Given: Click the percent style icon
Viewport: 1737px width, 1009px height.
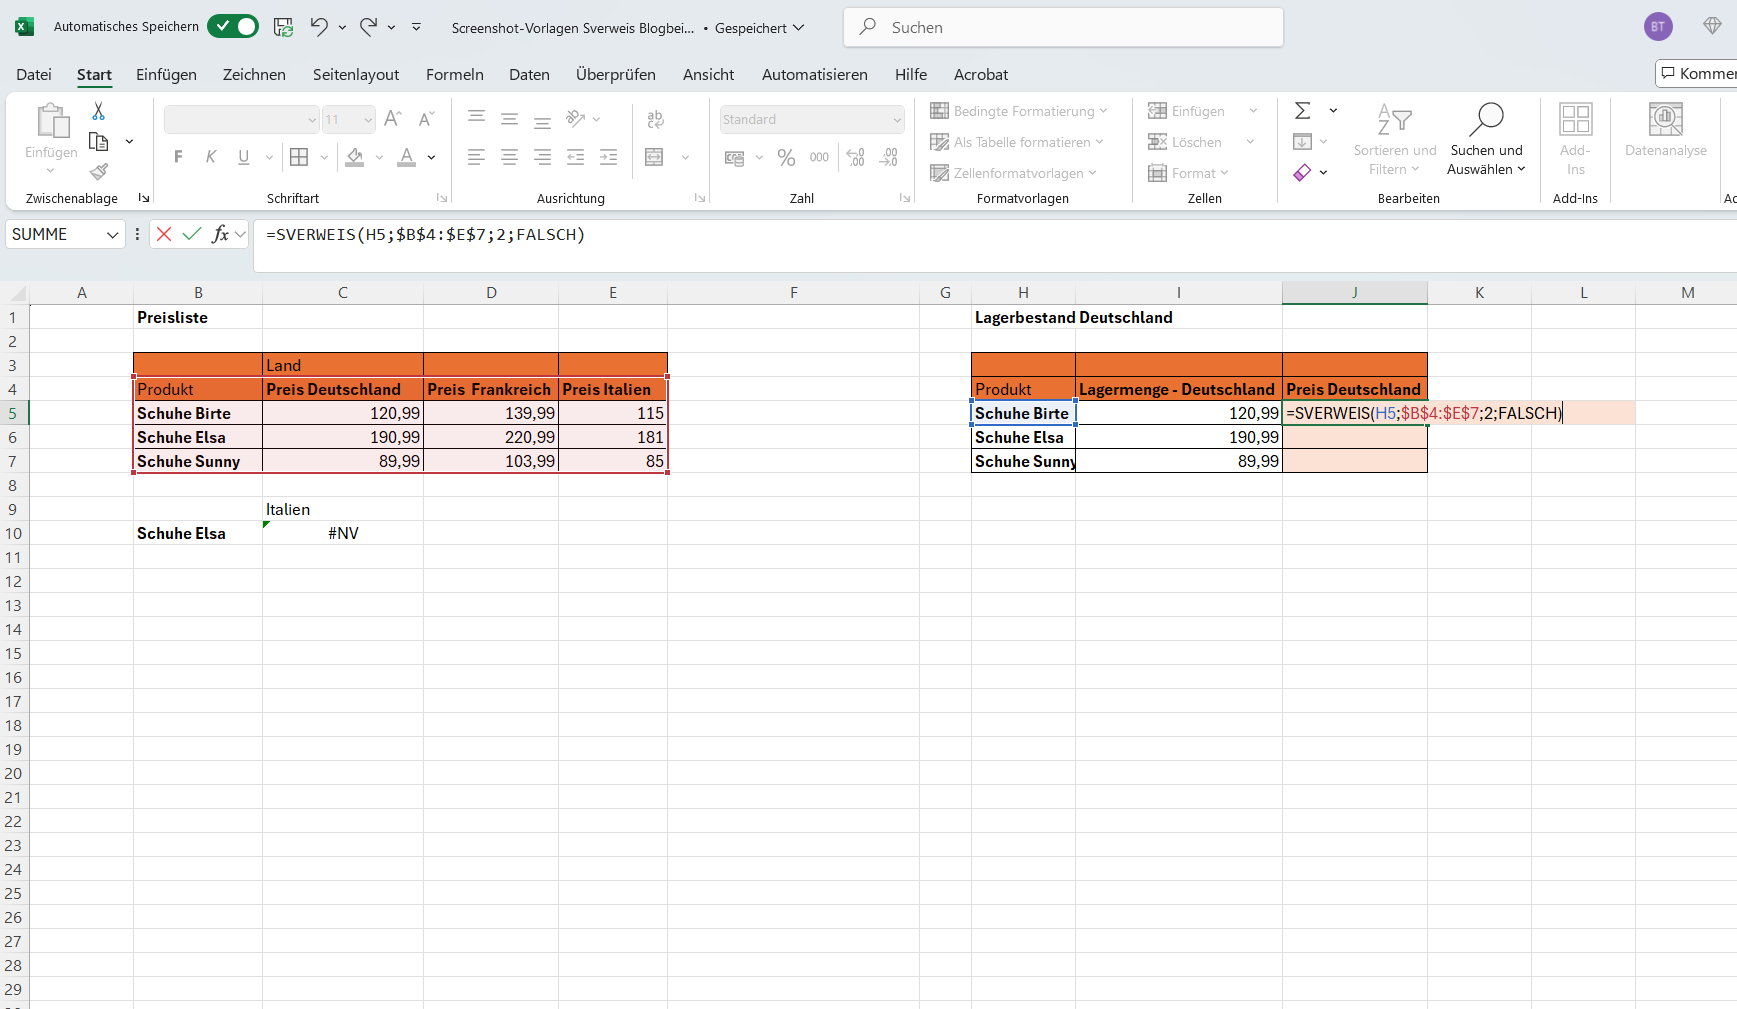Looking at the screenshot, I should pos(786,157).
